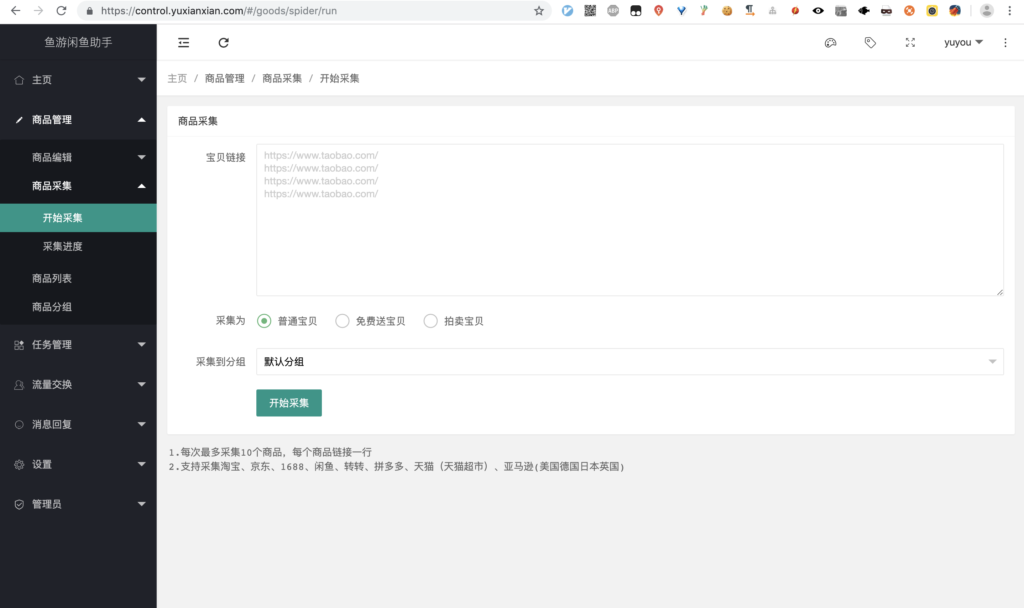Bookmark page with the star icon
The image size is (1024, 608).
539,11
